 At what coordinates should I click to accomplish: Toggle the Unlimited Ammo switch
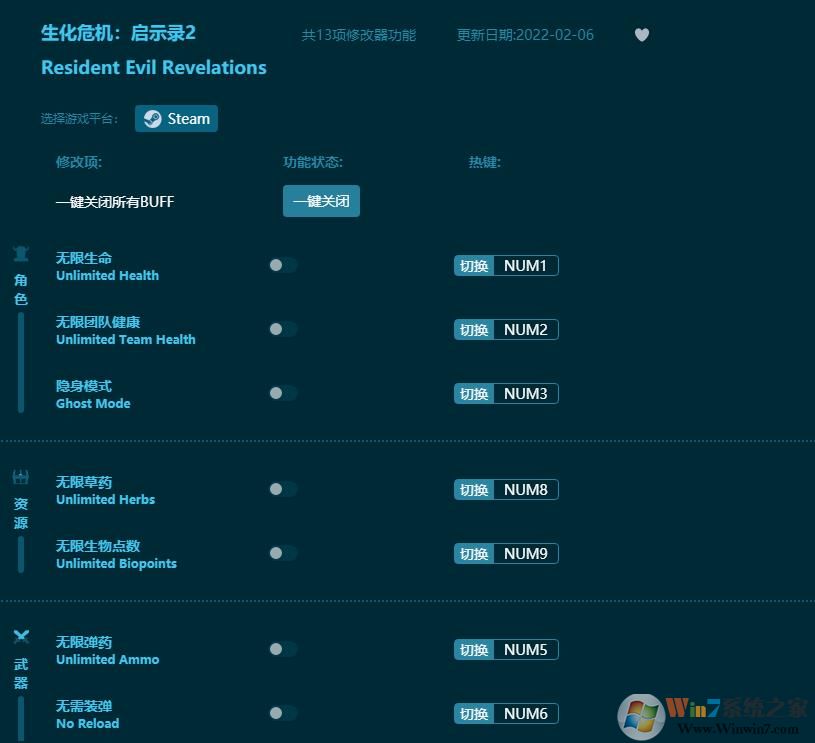point(283,649)
